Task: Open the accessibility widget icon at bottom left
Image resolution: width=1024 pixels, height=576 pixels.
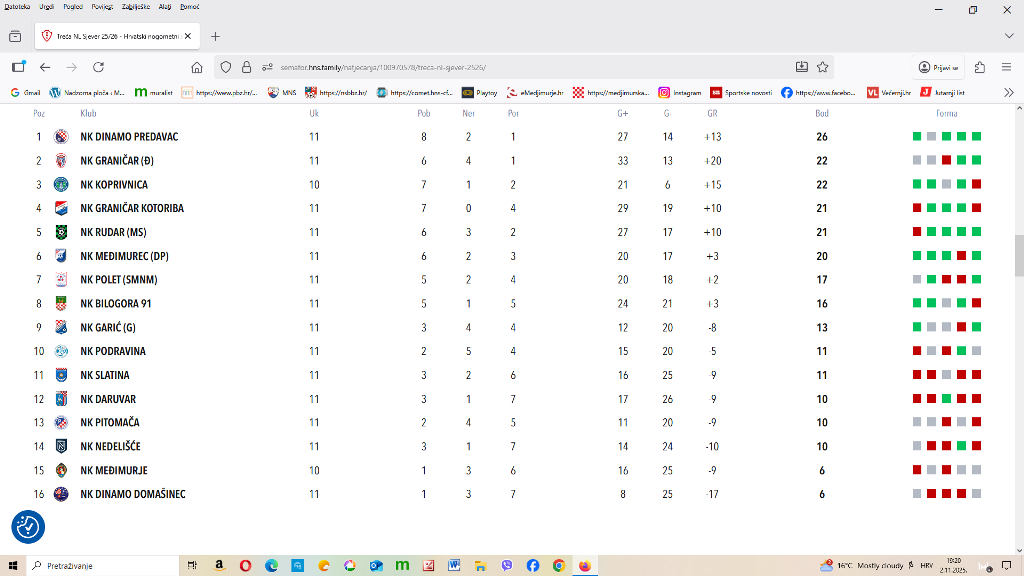Action: (x=27, y=526)
